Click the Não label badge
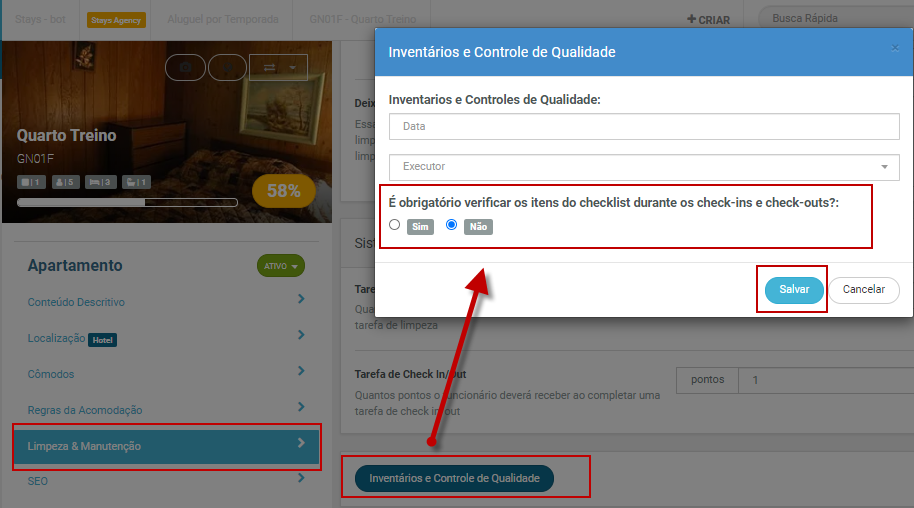This screenshot has height=508, width=914. click(x=478, y=227)
